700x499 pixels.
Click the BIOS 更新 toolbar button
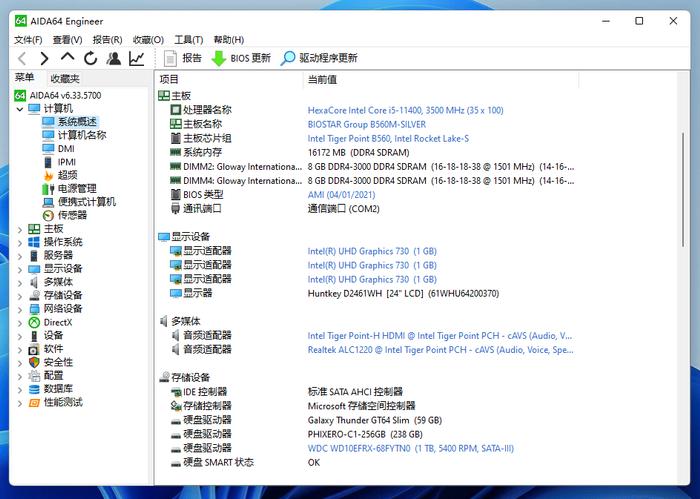coord(241,58)
